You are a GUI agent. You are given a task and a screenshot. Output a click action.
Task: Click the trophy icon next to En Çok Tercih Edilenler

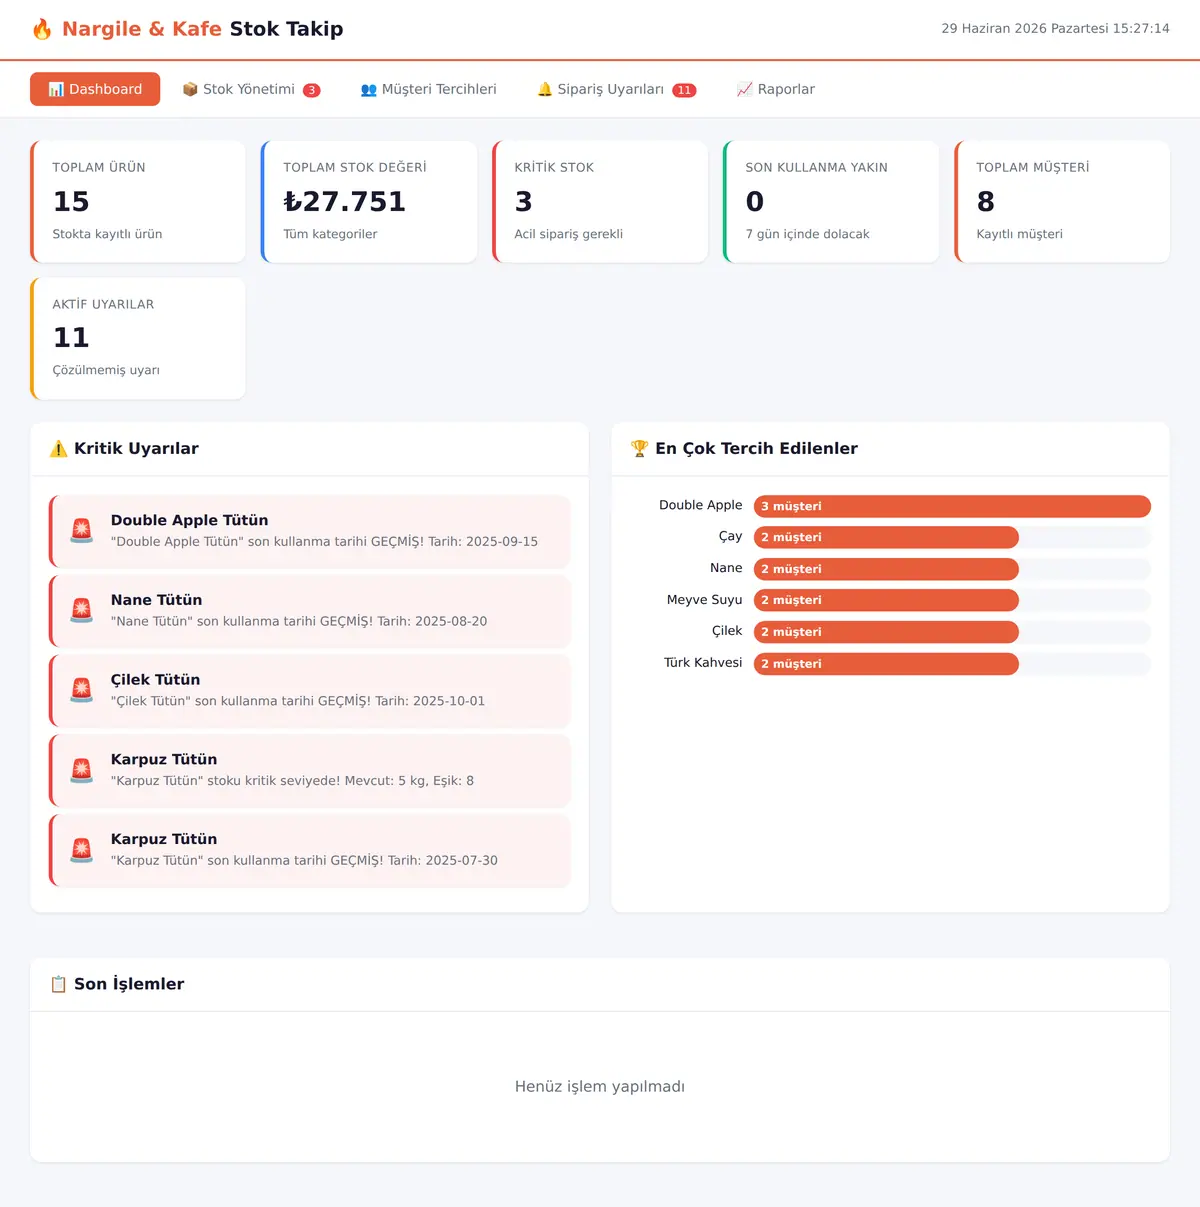click(640, 449)
